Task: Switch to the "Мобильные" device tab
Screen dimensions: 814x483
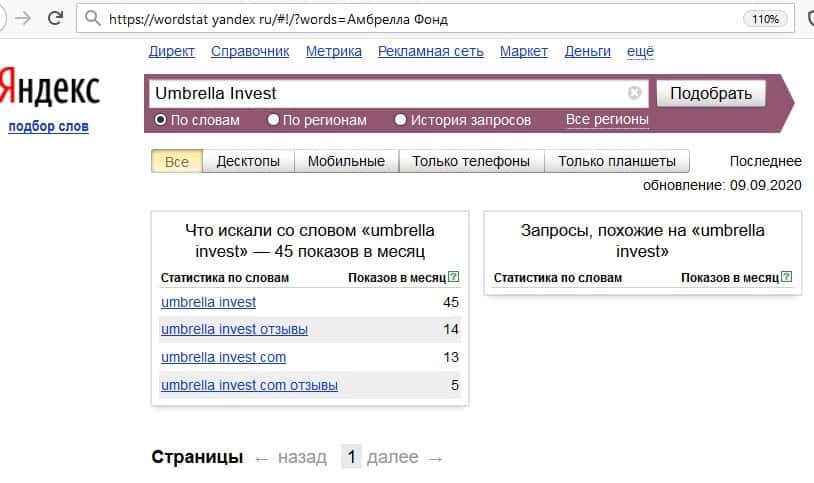Action: coord(346,161)
